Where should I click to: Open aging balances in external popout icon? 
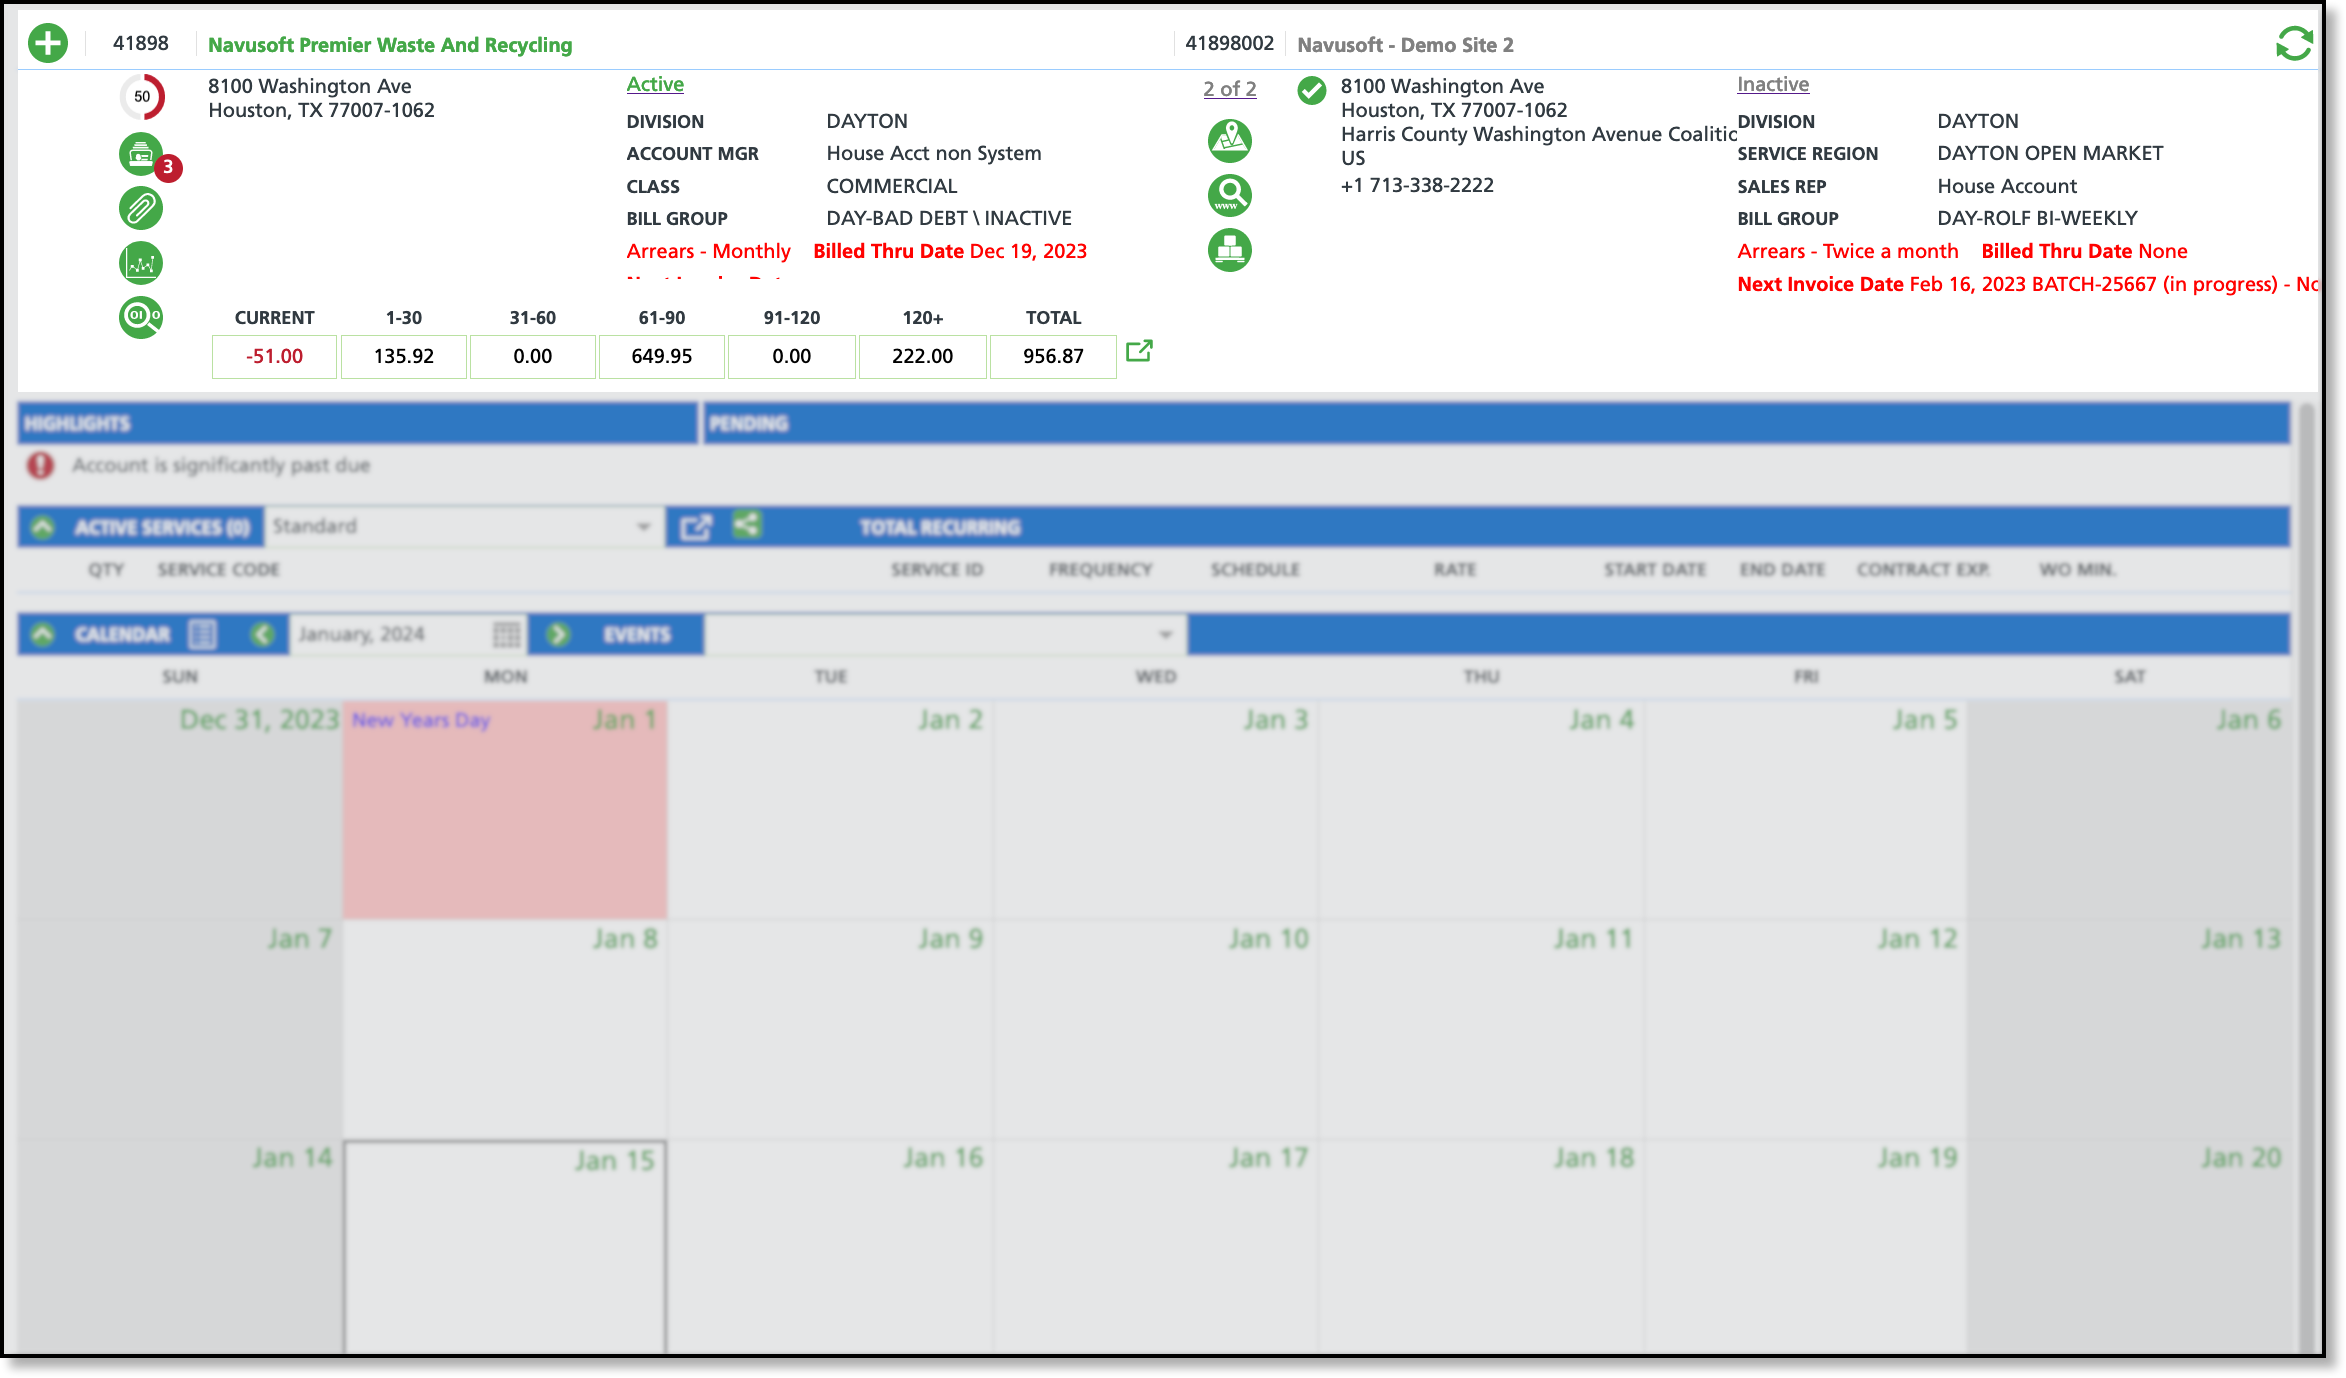pos(1139,351)
